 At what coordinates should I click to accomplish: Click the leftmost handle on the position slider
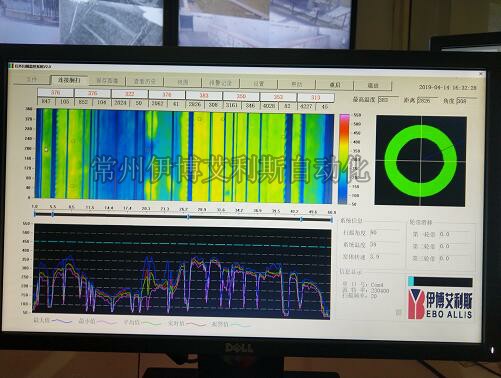(x=35, y=214)
